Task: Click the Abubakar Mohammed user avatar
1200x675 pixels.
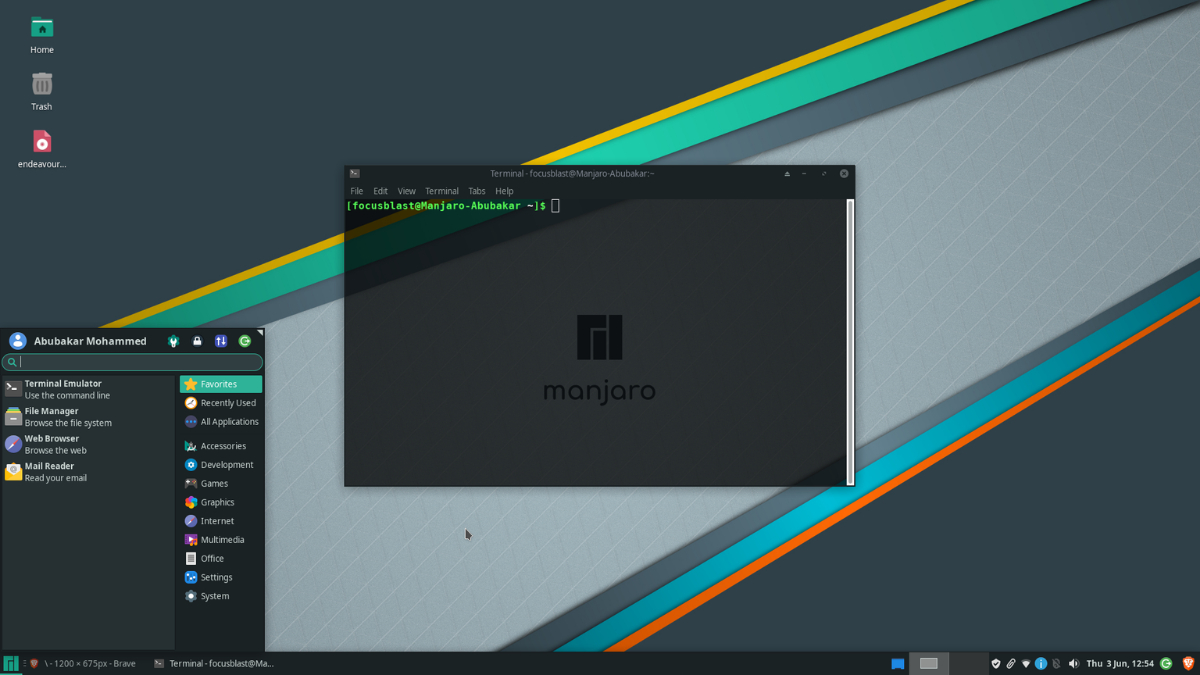Action: coord(18,341)
